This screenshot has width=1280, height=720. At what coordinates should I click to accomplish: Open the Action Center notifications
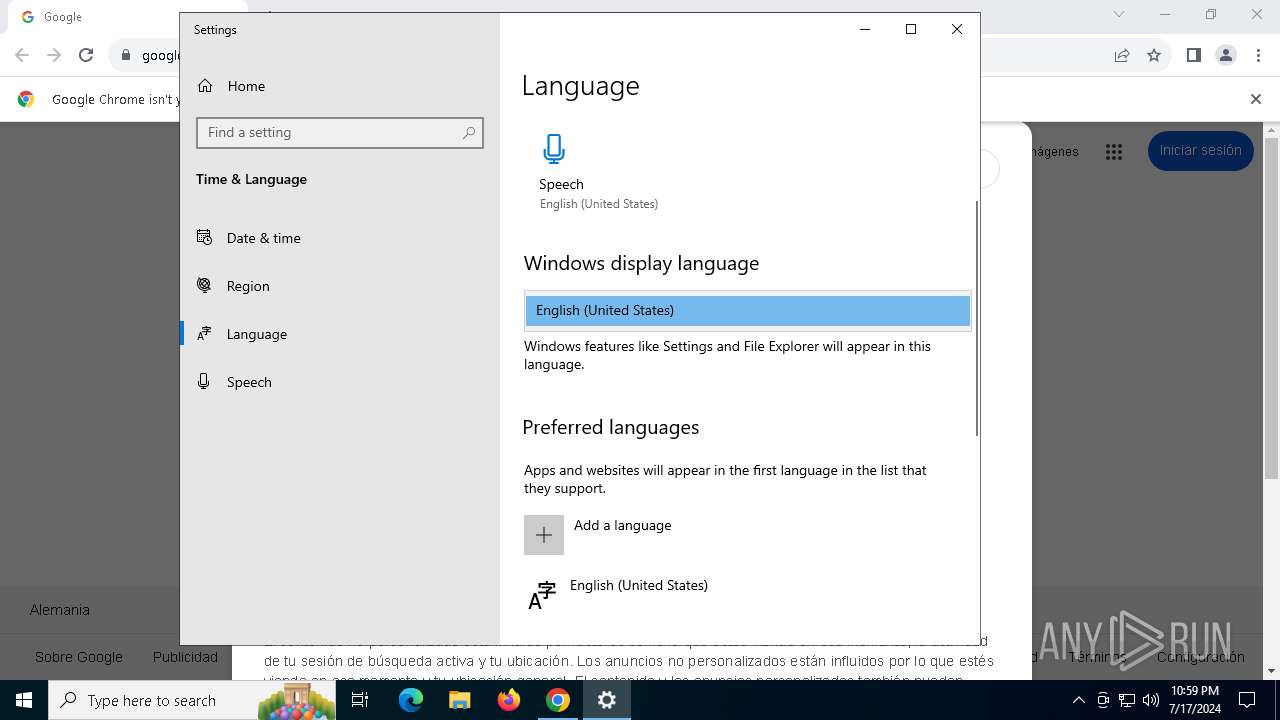point(1247,700)
